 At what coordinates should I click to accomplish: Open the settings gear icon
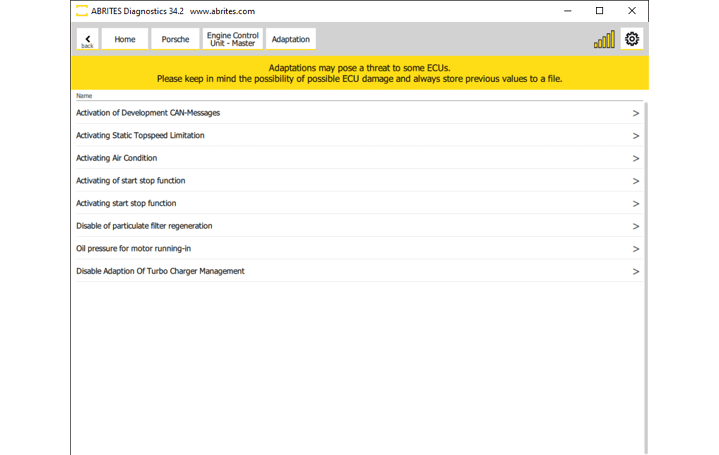point(631,39)
